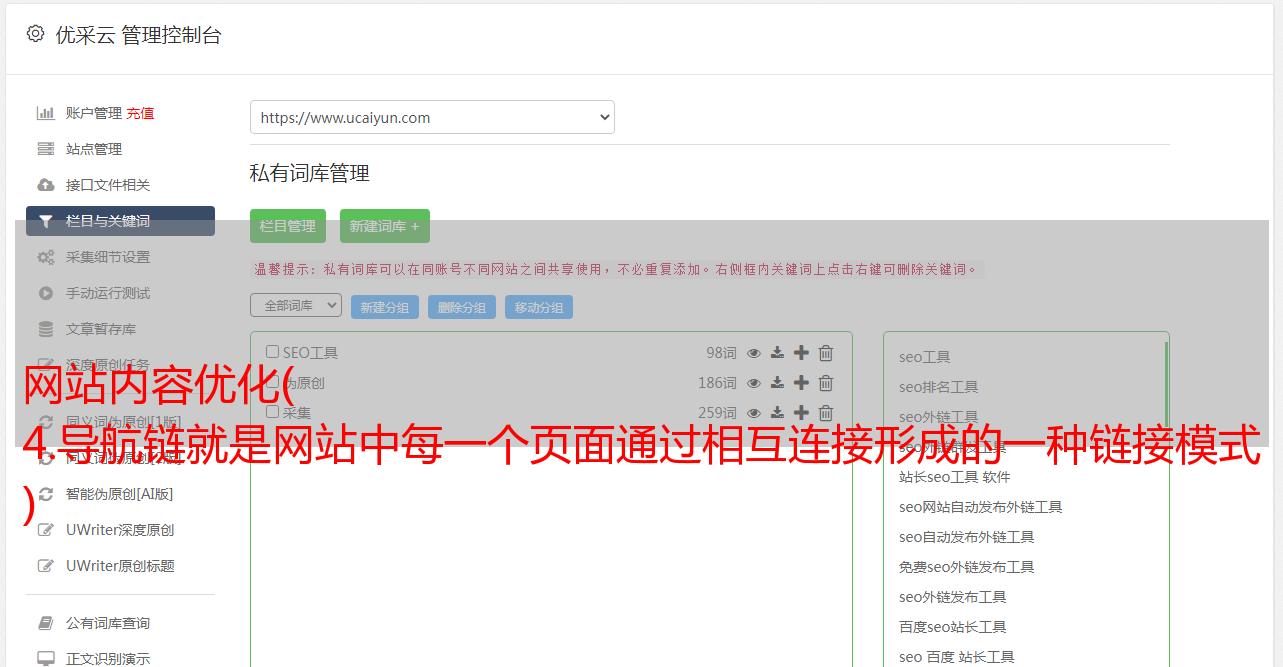The width and height of the screenshot is (1283, 667).
Task: Click the 删除分组 button
Action: click(462, 307)
